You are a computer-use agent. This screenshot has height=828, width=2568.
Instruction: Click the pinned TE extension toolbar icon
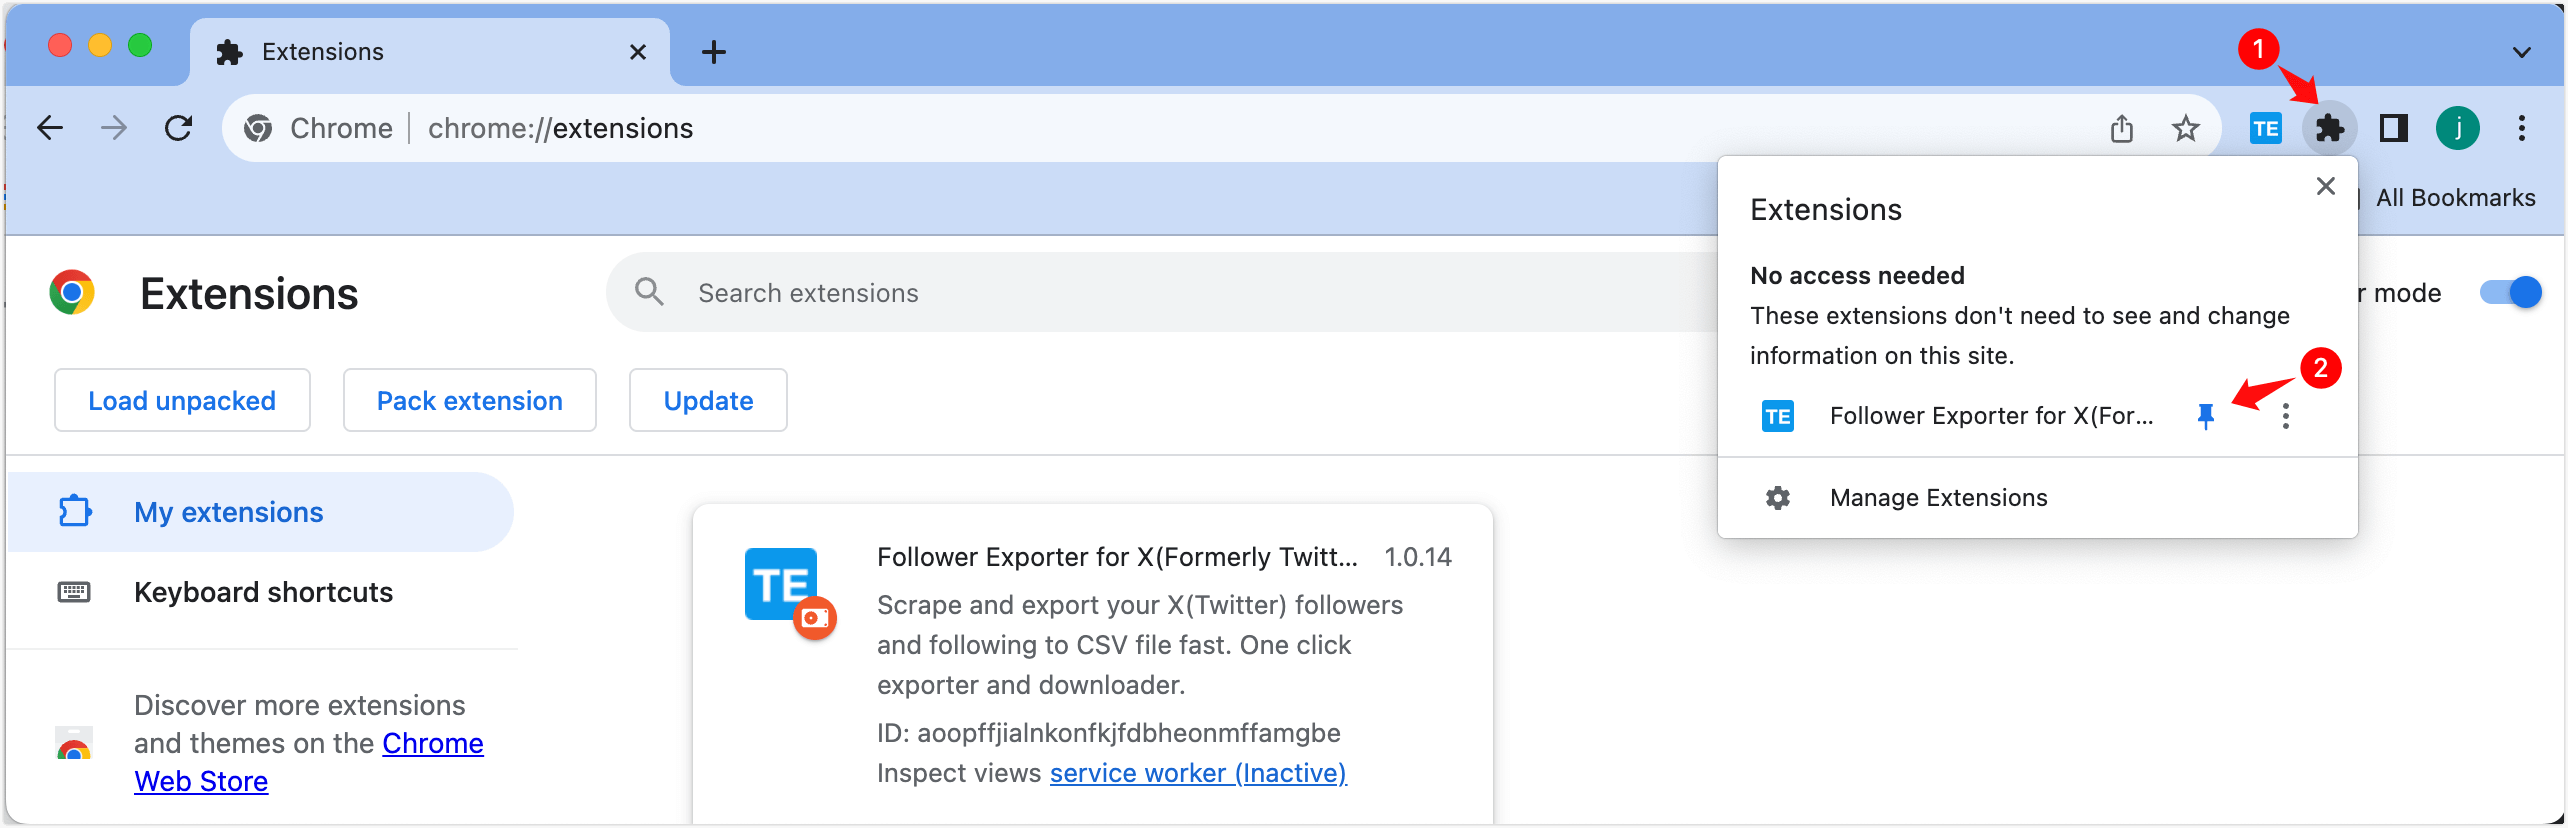(x=2265, y=128)
